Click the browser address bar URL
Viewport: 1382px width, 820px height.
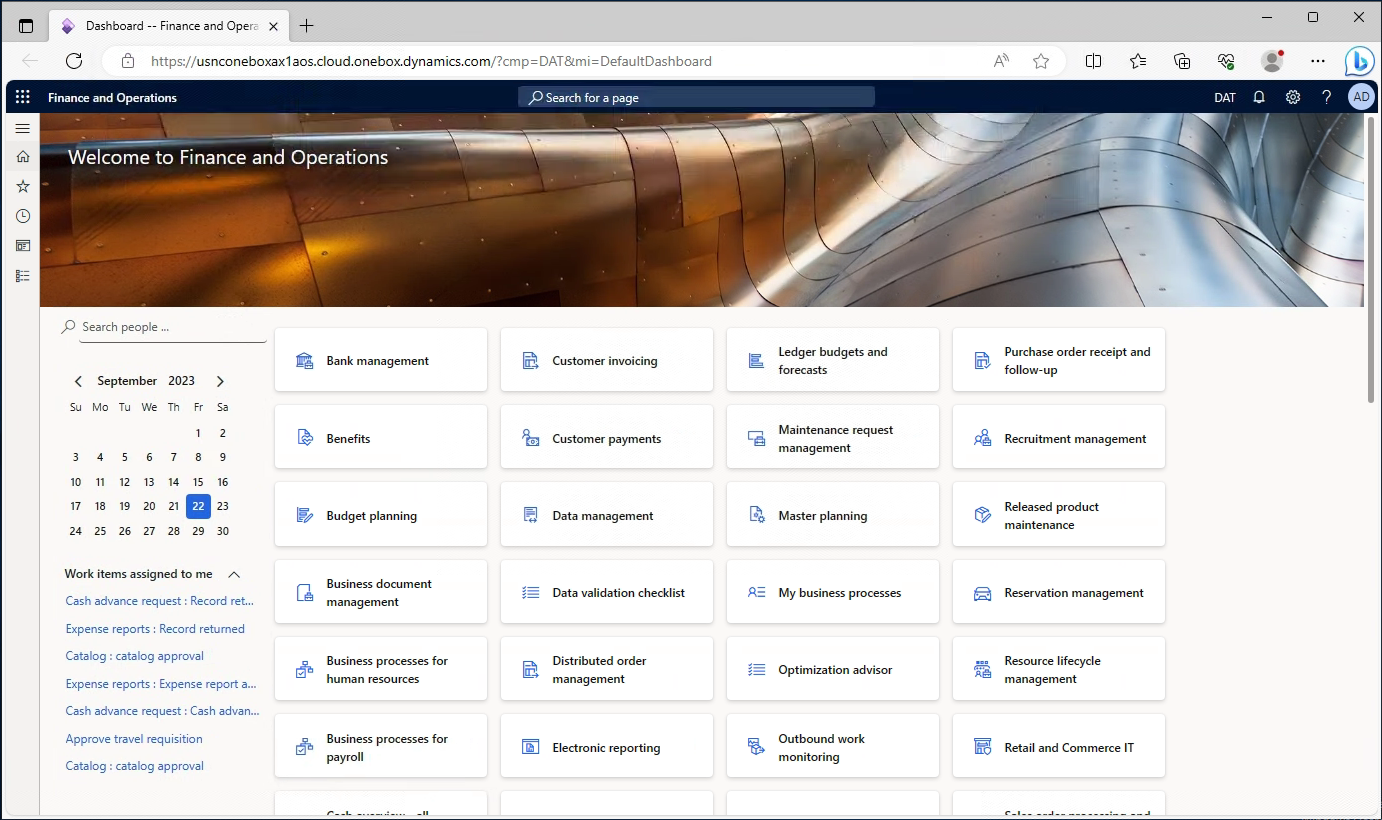pyautogui.click(x=431, y=61)
